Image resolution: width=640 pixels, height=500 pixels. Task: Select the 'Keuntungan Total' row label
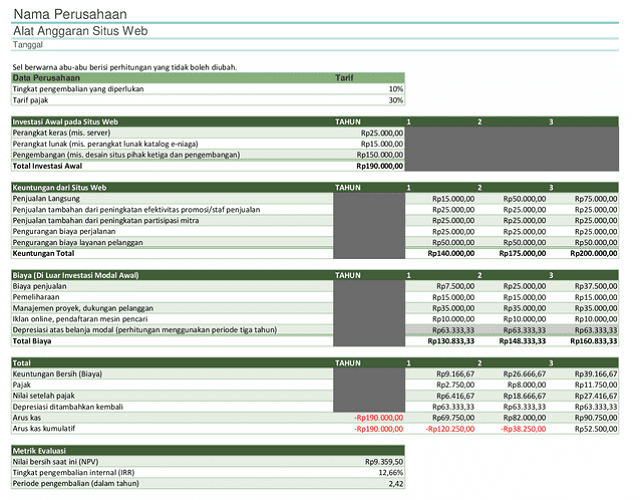click(x=43, y=253)
